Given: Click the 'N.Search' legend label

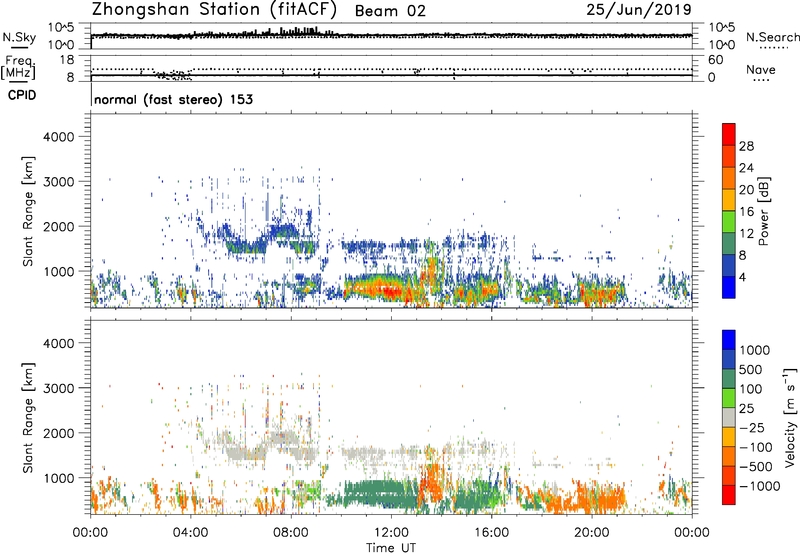Looking at the screenshot, I should pos(772,37).
